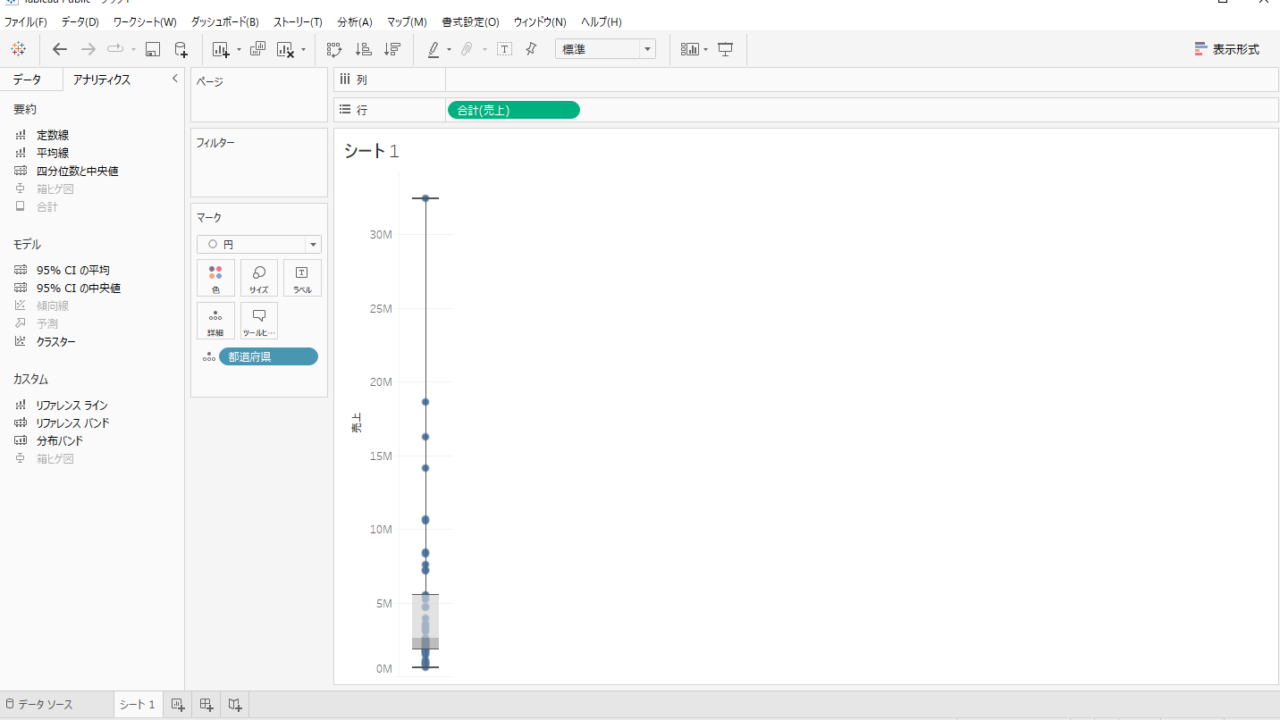
Task: Click the sort descending icon
Action: coord(392,49)
